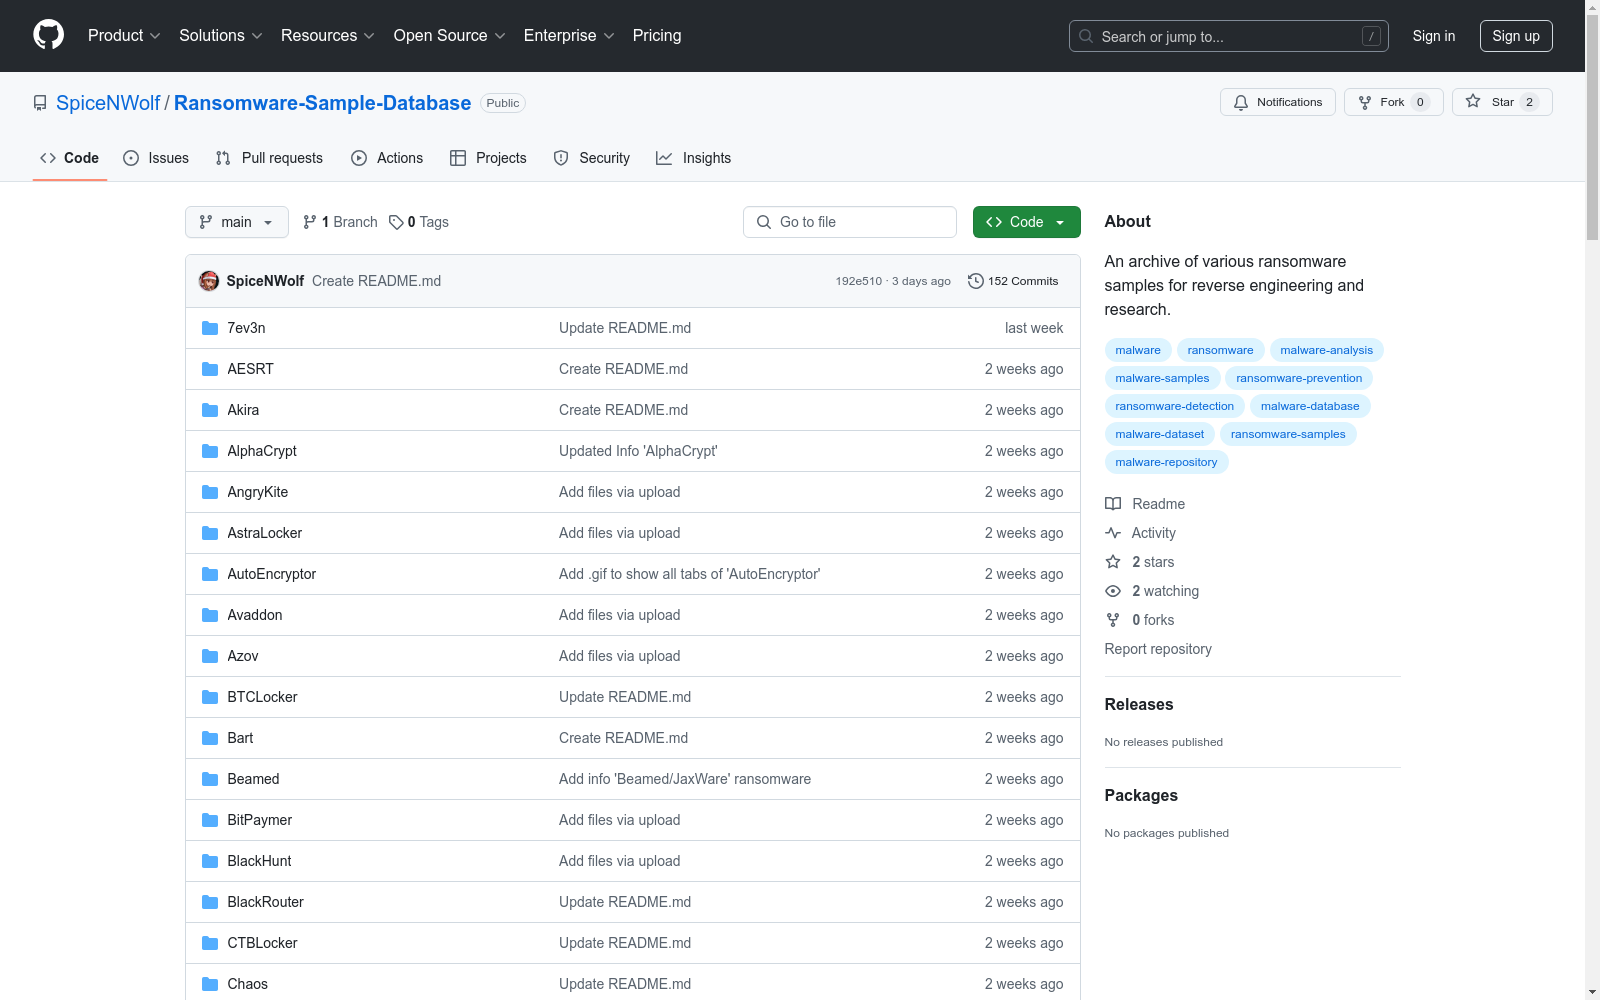Image resolution: width=1600 pixels, height=1000 pixels.
Task: Select the ransomware-detection topic tag
Action: [1174, 406]
